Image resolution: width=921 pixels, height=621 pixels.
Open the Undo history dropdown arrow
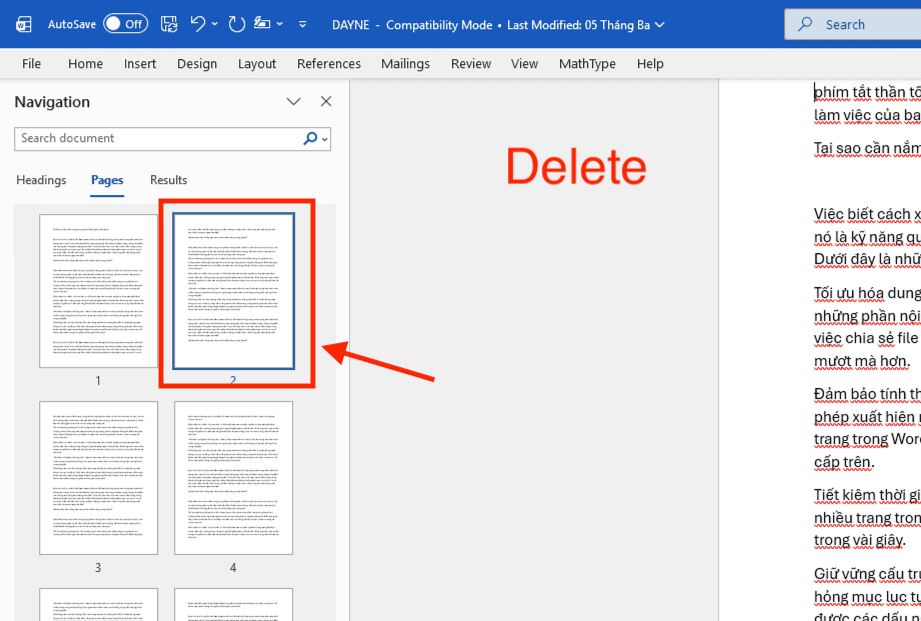click(214, 24)
